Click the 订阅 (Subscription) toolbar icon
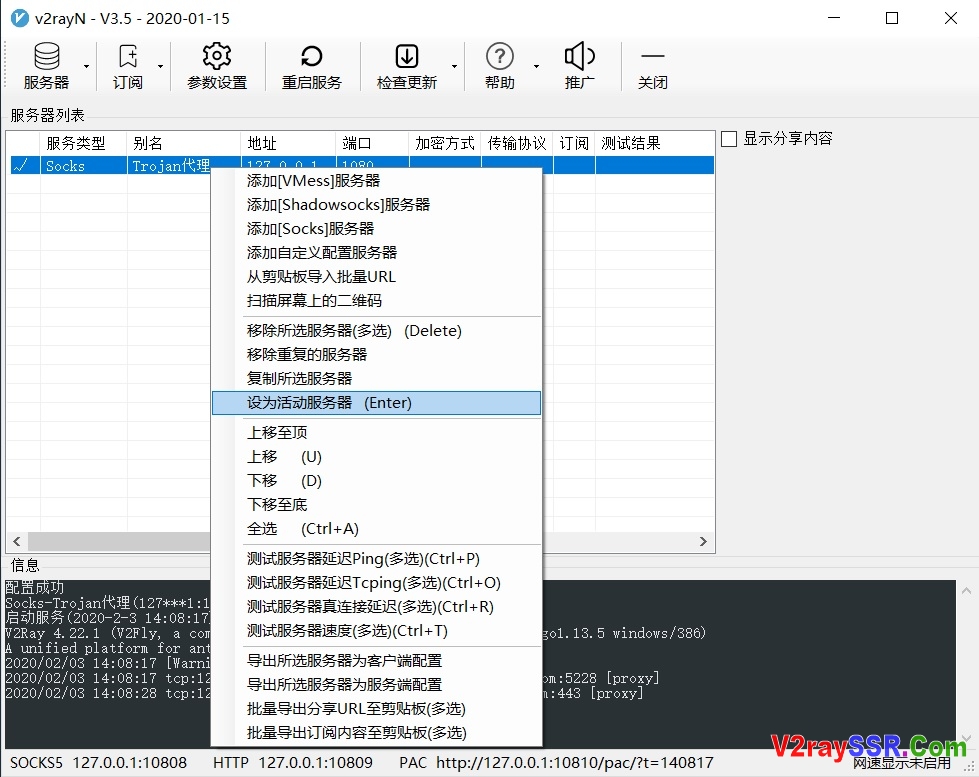Viewport: 979px width, 777px height. (x=128, y=63)
